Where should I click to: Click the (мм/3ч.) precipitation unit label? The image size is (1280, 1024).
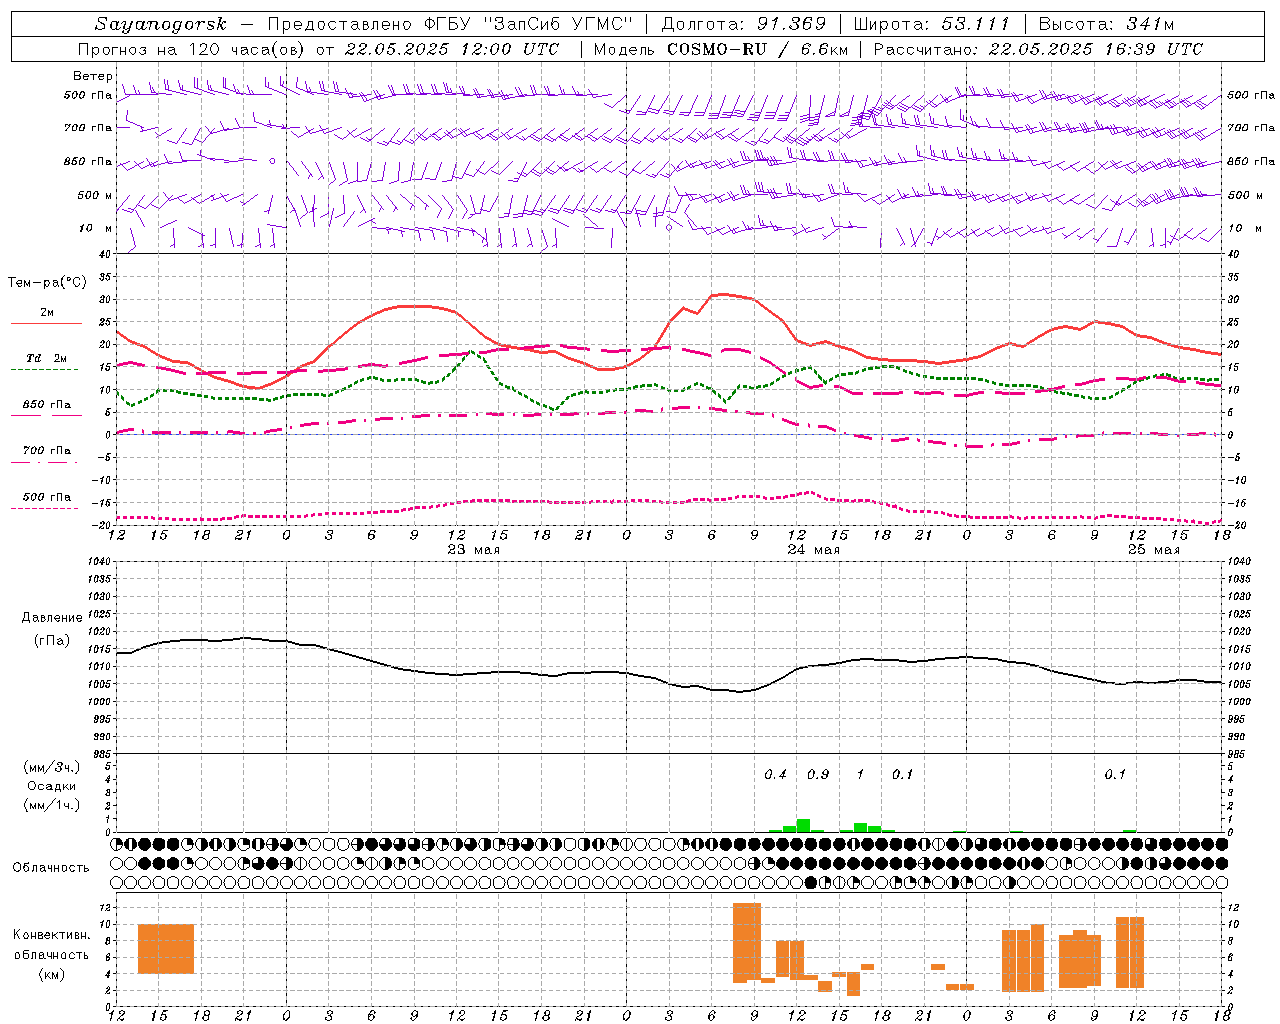coord(52,767)
